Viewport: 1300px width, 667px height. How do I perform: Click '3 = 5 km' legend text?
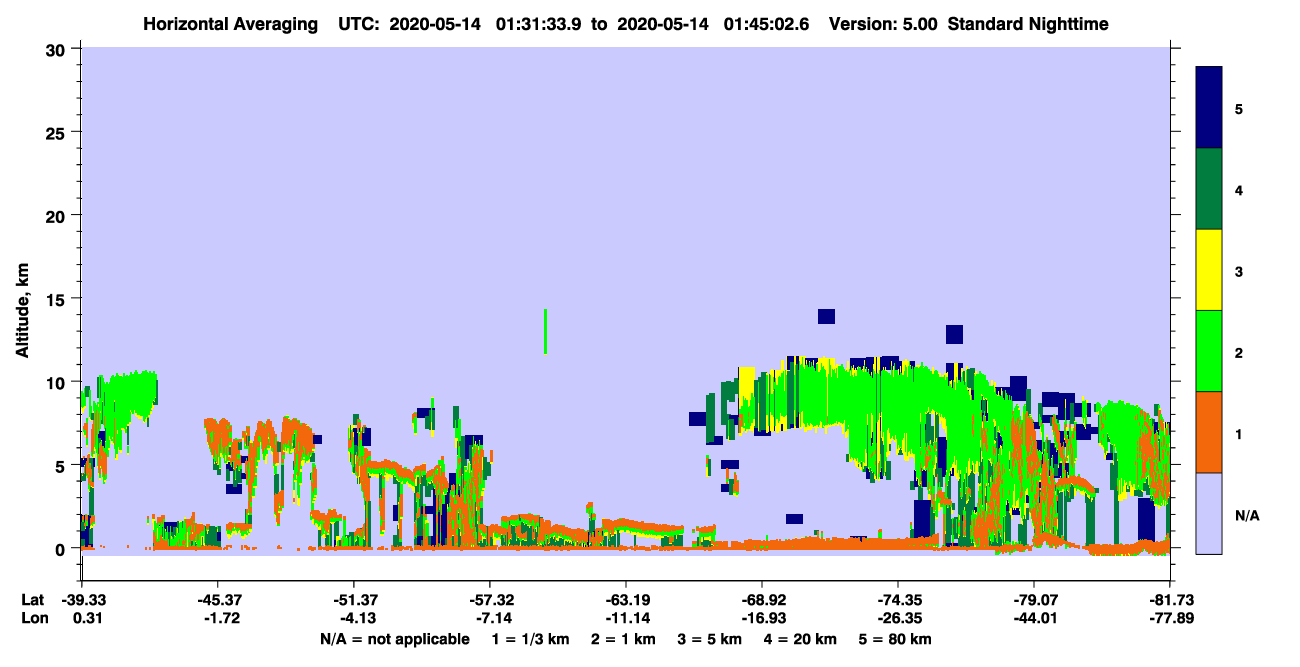pyautogui.click(x=709, y=639)
